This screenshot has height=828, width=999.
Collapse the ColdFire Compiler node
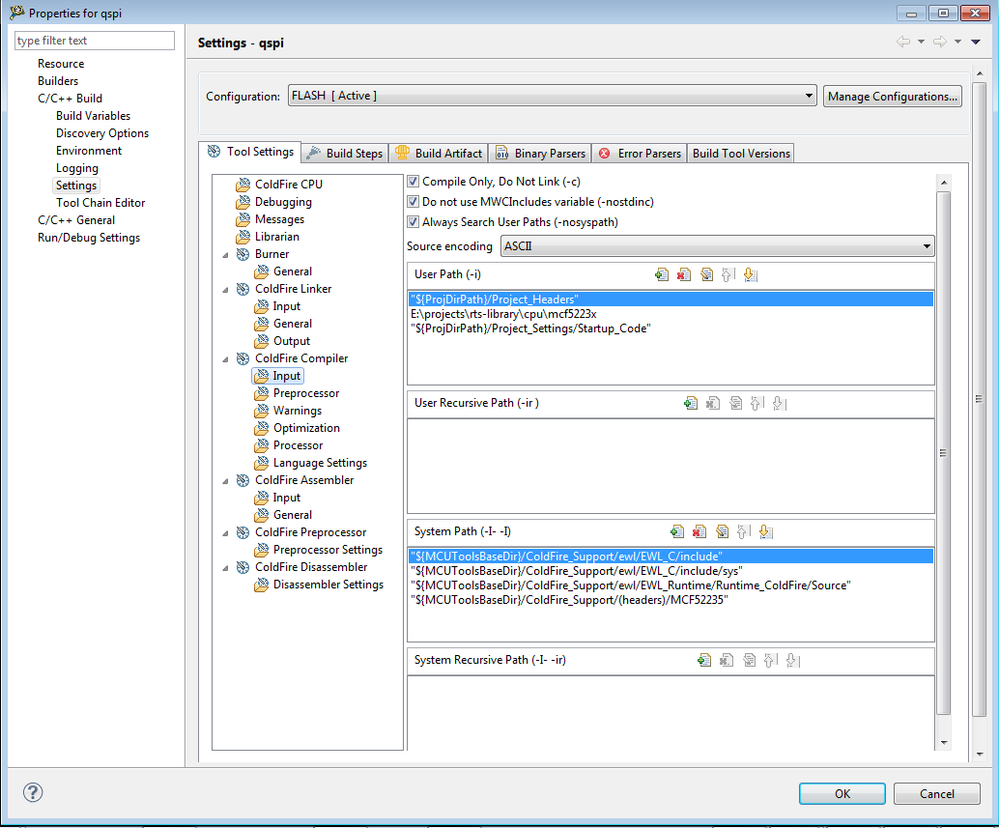point(226,359)
